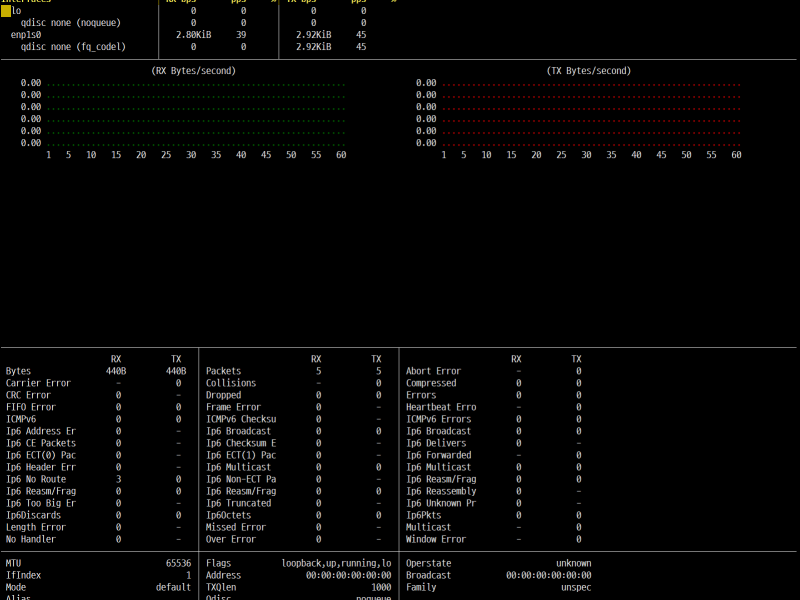The height and width of the screenshot is (600, 800).
Task: Click the TXQlen value 1000
Action: click(x=381, y=587)
